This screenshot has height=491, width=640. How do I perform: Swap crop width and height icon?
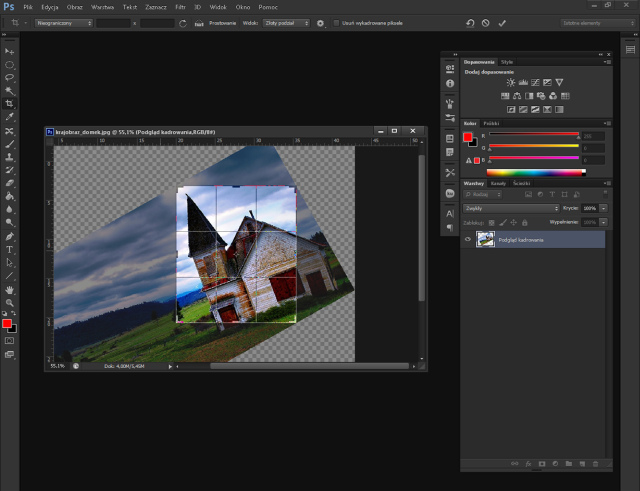[x=183, y=23]
